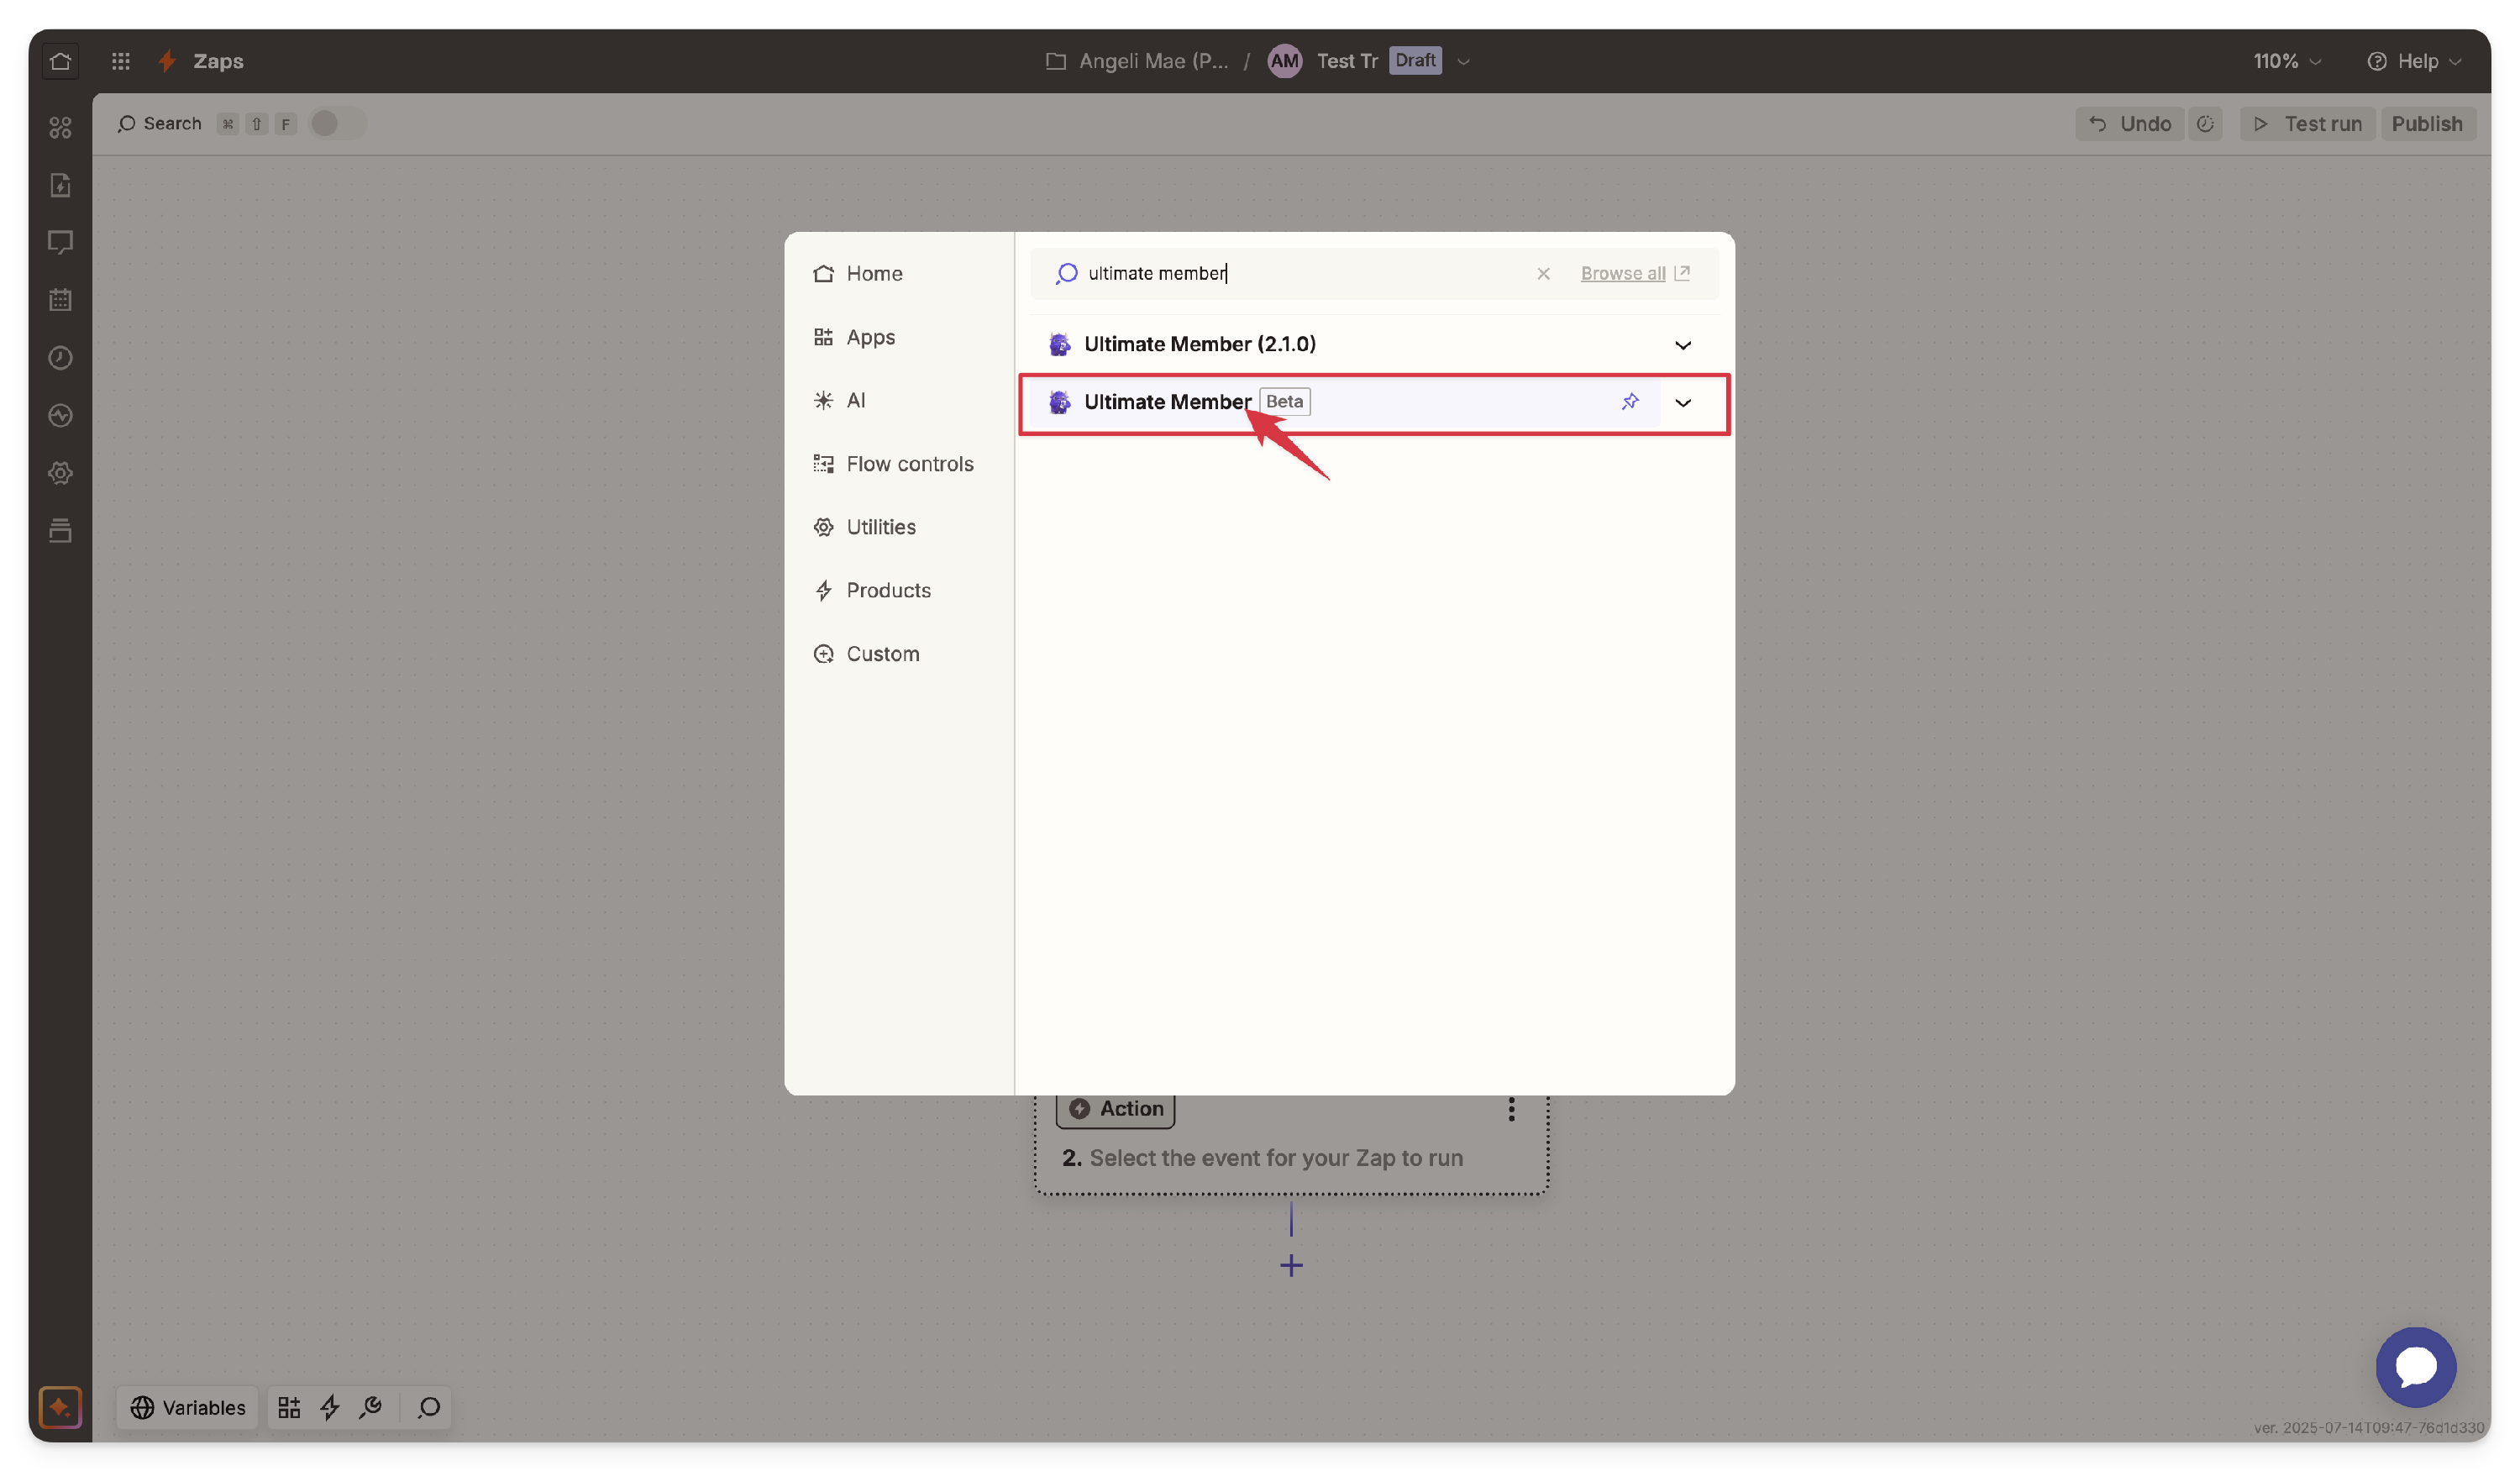Open the left sidebar versions stack icon
Screen dimensions: 2520x1471
60,530
